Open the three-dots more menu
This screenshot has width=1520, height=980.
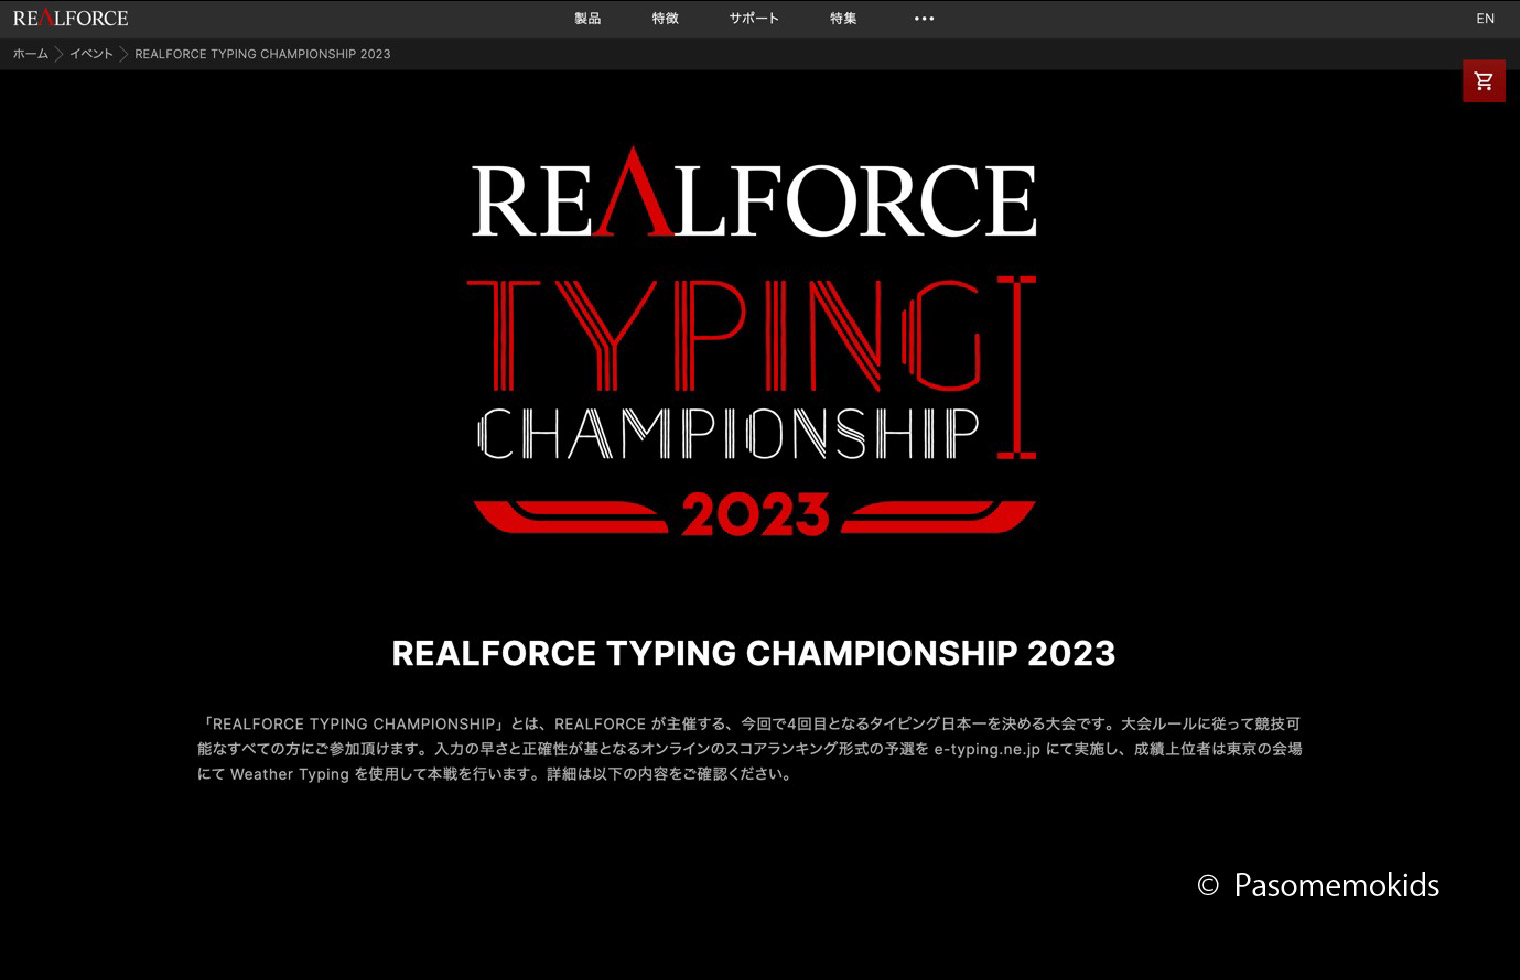(924, 18)
